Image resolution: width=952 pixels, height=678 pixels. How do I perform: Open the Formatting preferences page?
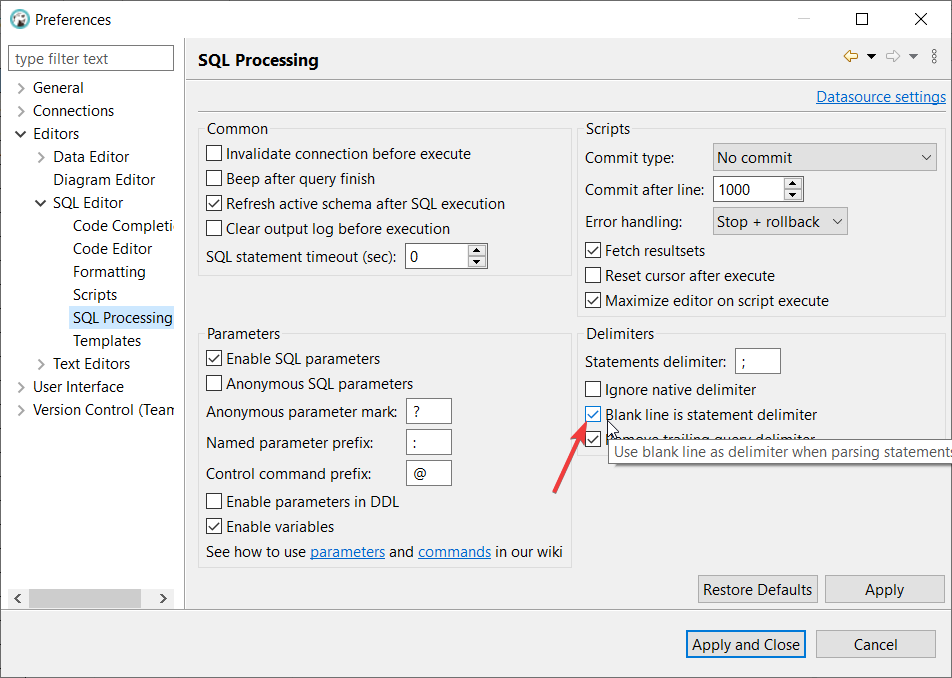point(109,271)
